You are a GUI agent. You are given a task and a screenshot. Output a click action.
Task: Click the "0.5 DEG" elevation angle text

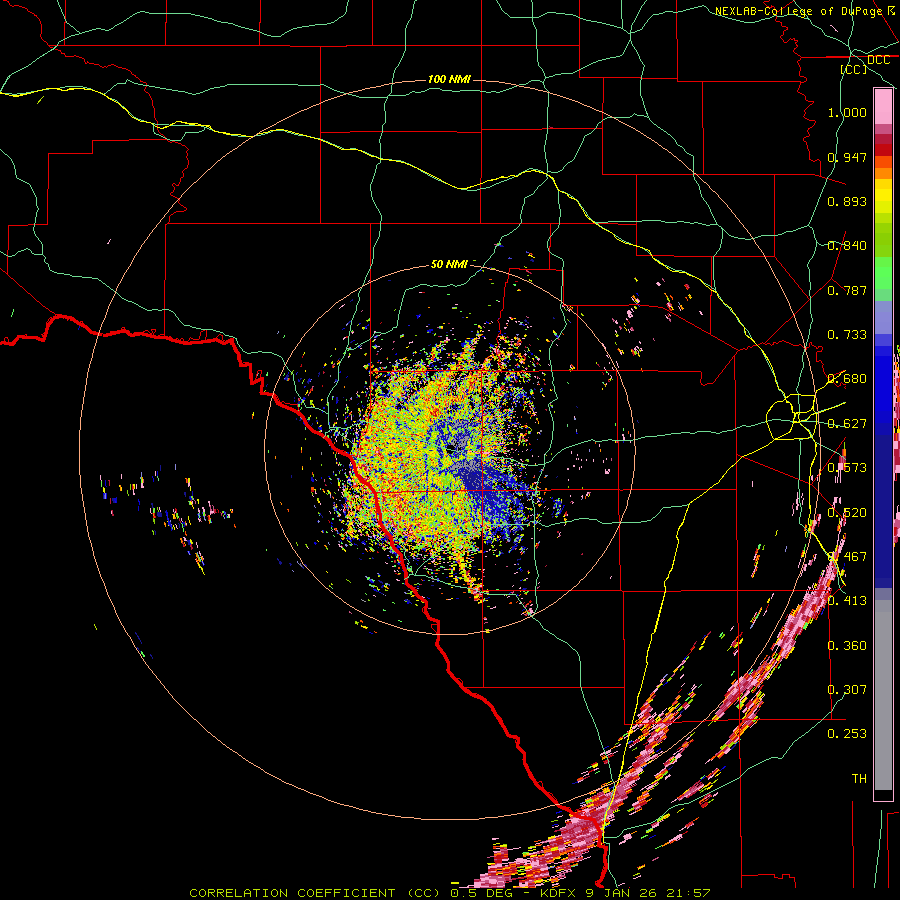(x=482, y=893)
